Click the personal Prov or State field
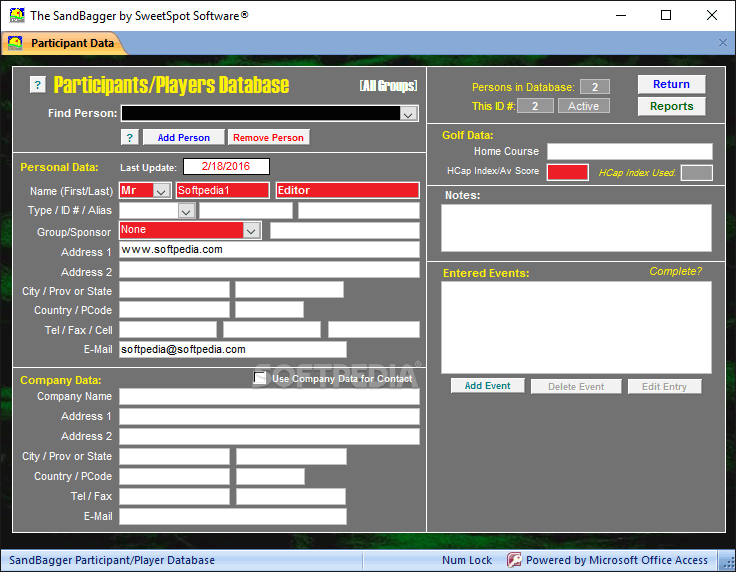 click(x=289, y=290)
